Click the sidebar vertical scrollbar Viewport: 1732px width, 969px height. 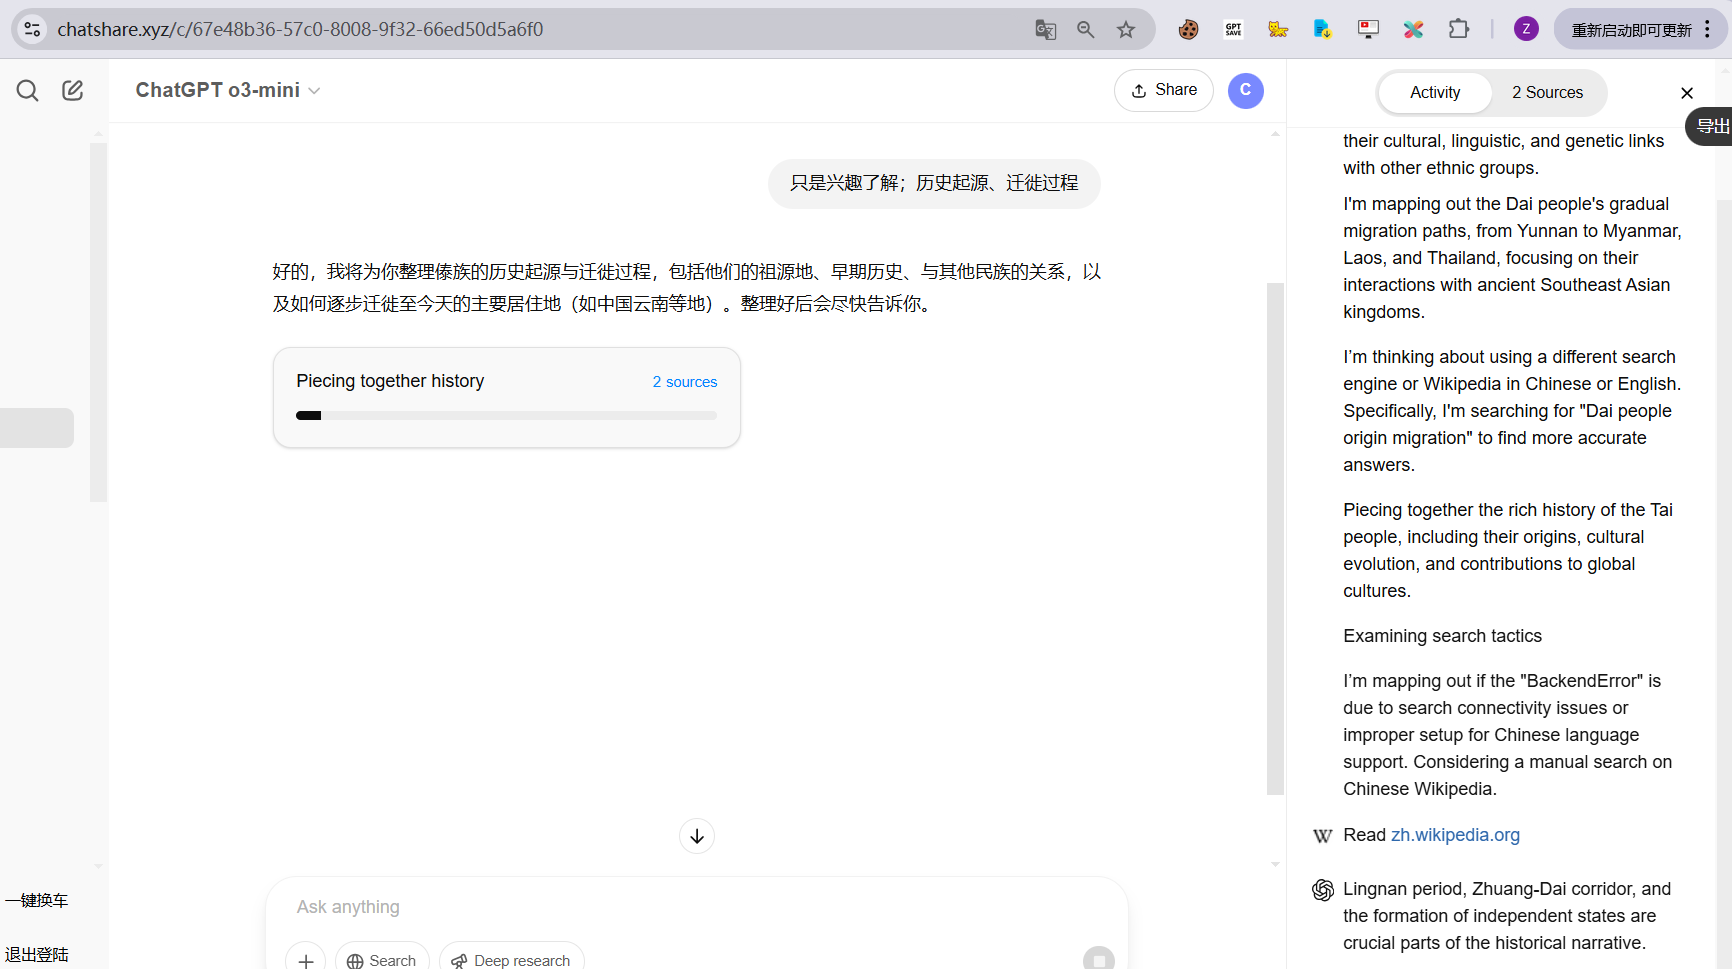click(98, 322)
